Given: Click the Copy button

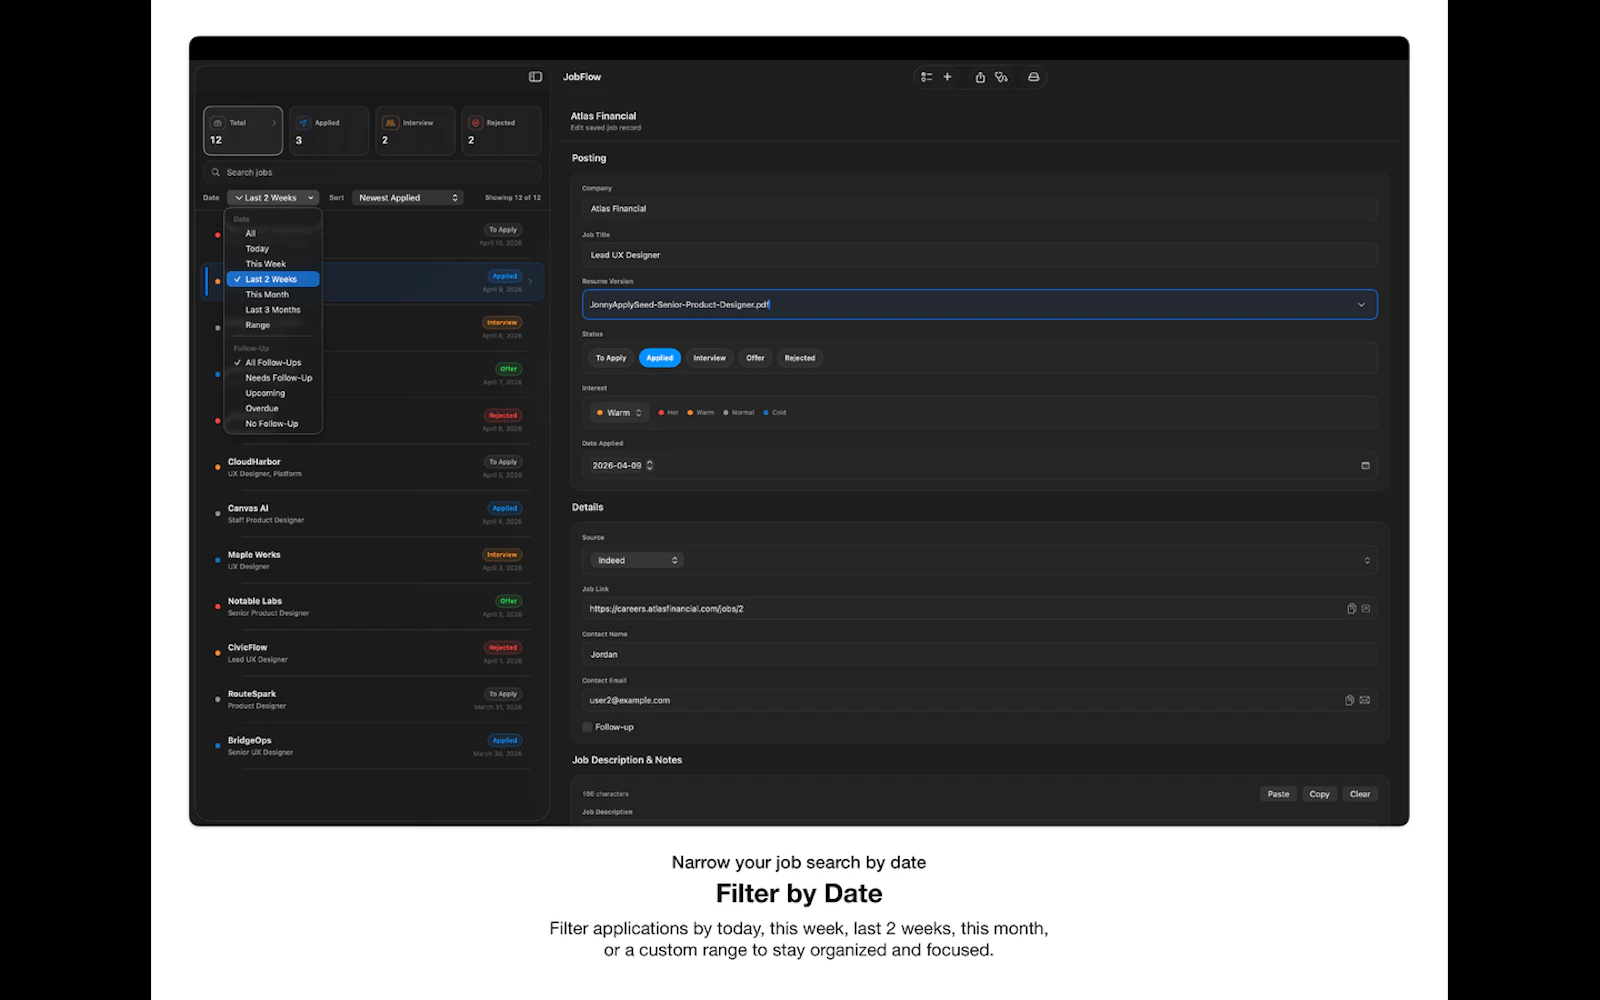Looking at the screenshot, I should click(x=1319, y=794).
